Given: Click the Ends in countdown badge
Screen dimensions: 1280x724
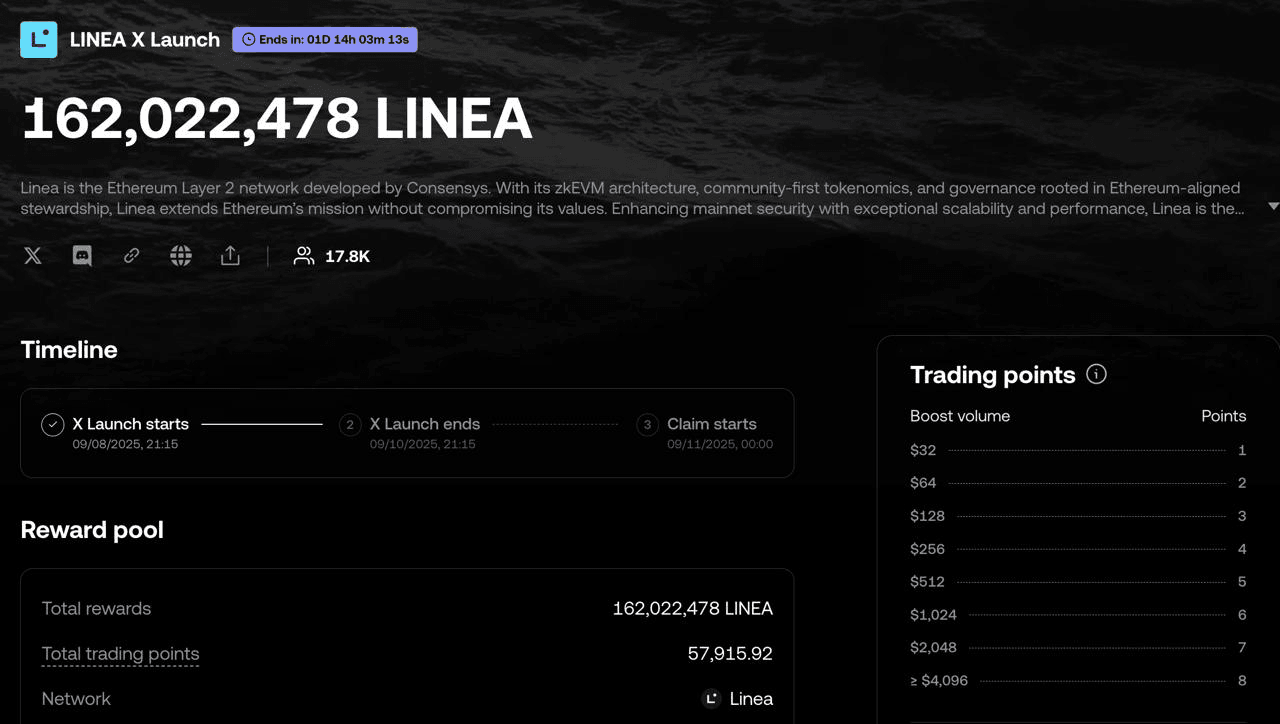Looking at the screenshot, I should point(325,40).
